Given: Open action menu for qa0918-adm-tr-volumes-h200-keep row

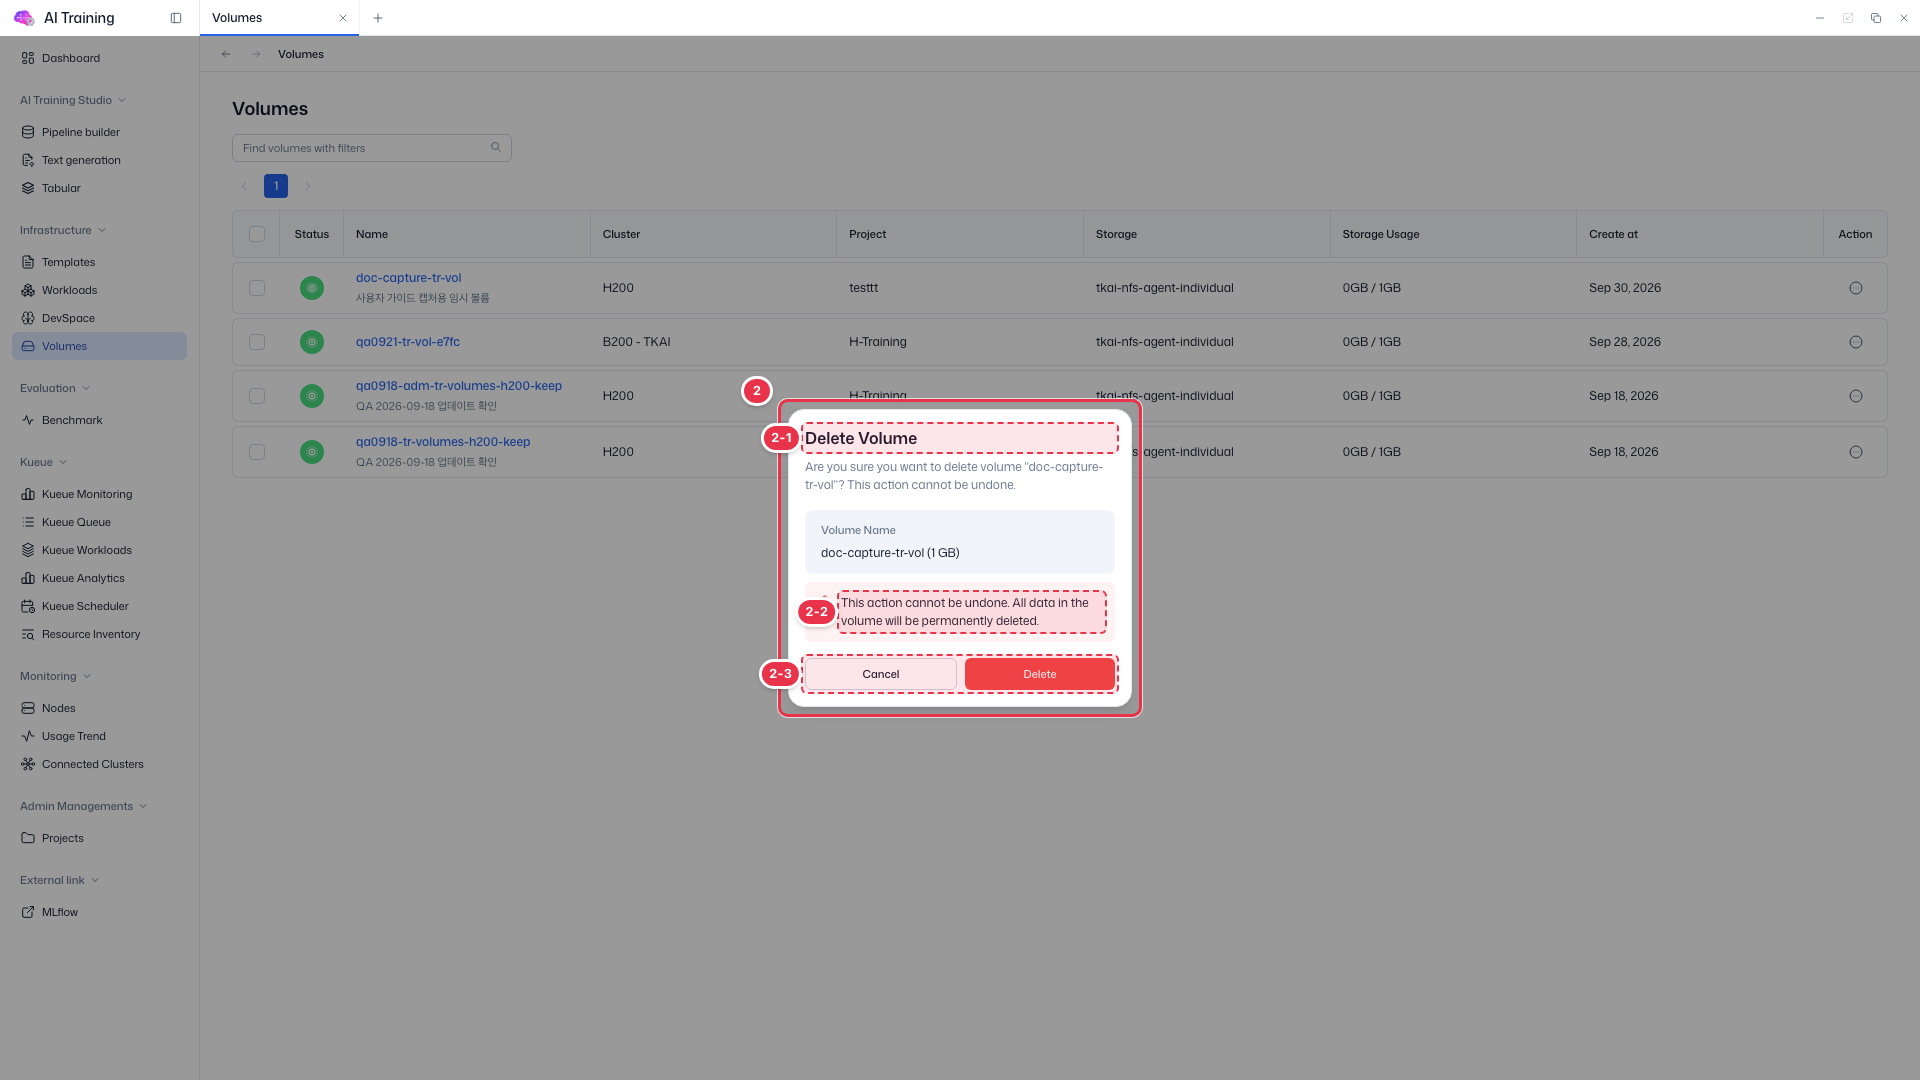Looking at the screenshot, I should click(x=1856, y=396).
